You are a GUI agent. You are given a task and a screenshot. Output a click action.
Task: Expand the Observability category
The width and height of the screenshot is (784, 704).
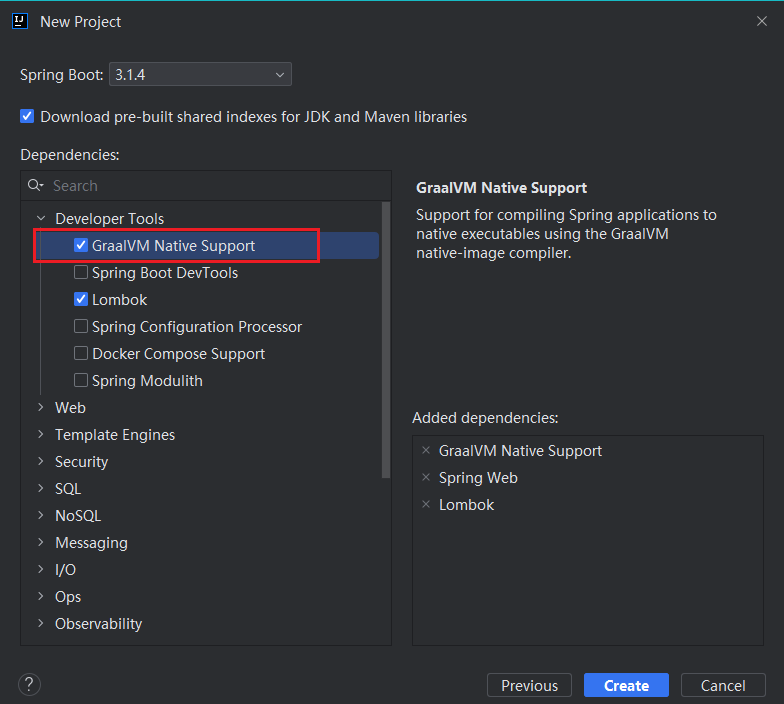pyautogui.click(x=41, y=624)
